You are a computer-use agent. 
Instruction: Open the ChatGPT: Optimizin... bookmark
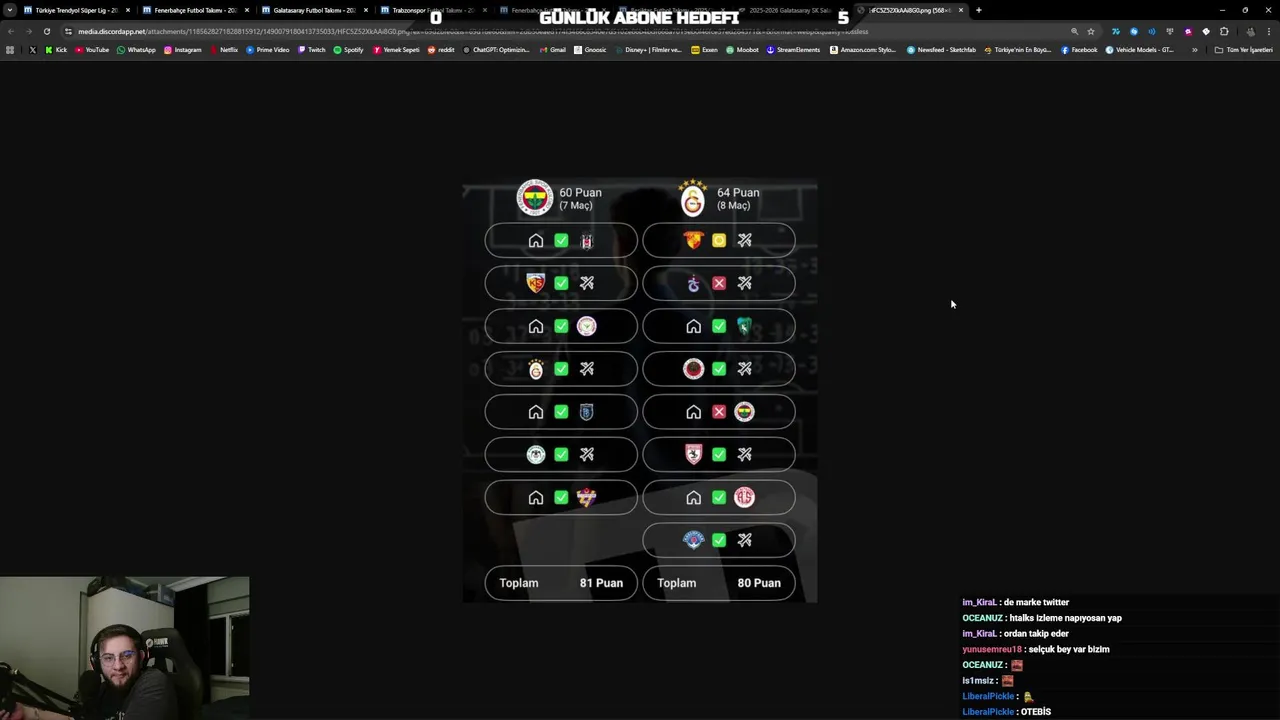(x=496, y=50)
